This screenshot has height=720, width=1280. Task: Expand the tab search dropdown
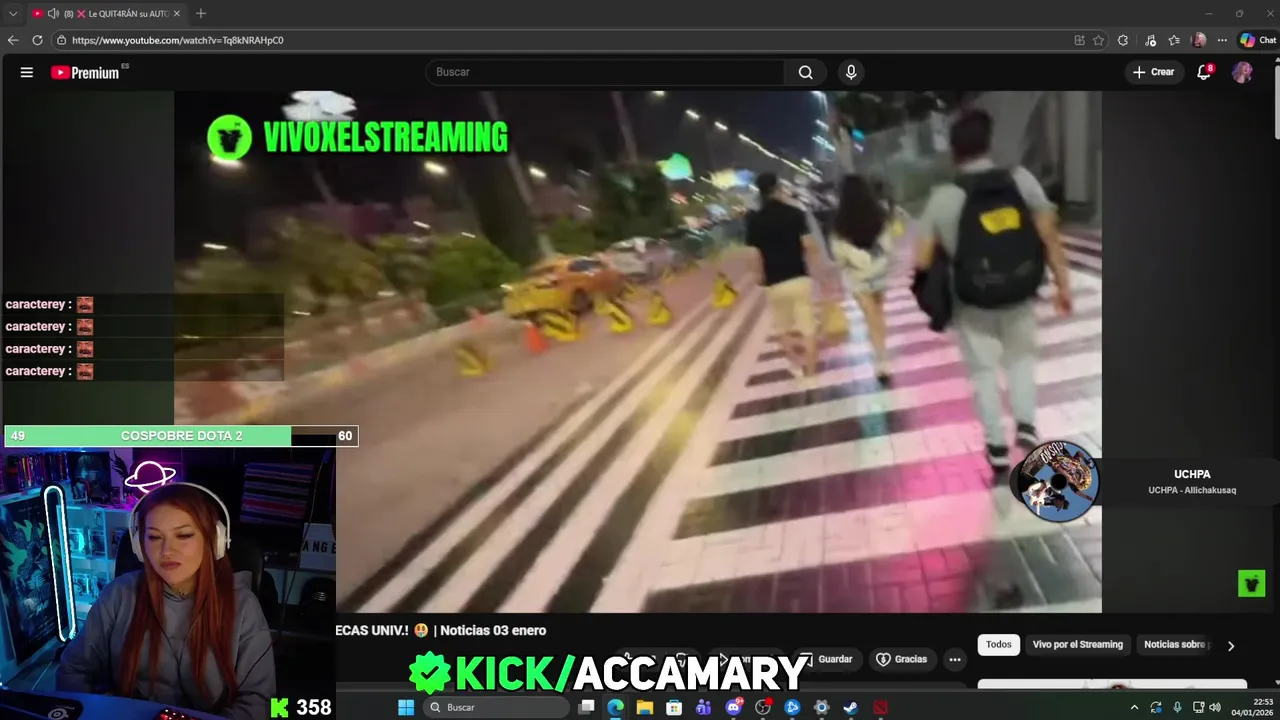click(x=13, y=14)
